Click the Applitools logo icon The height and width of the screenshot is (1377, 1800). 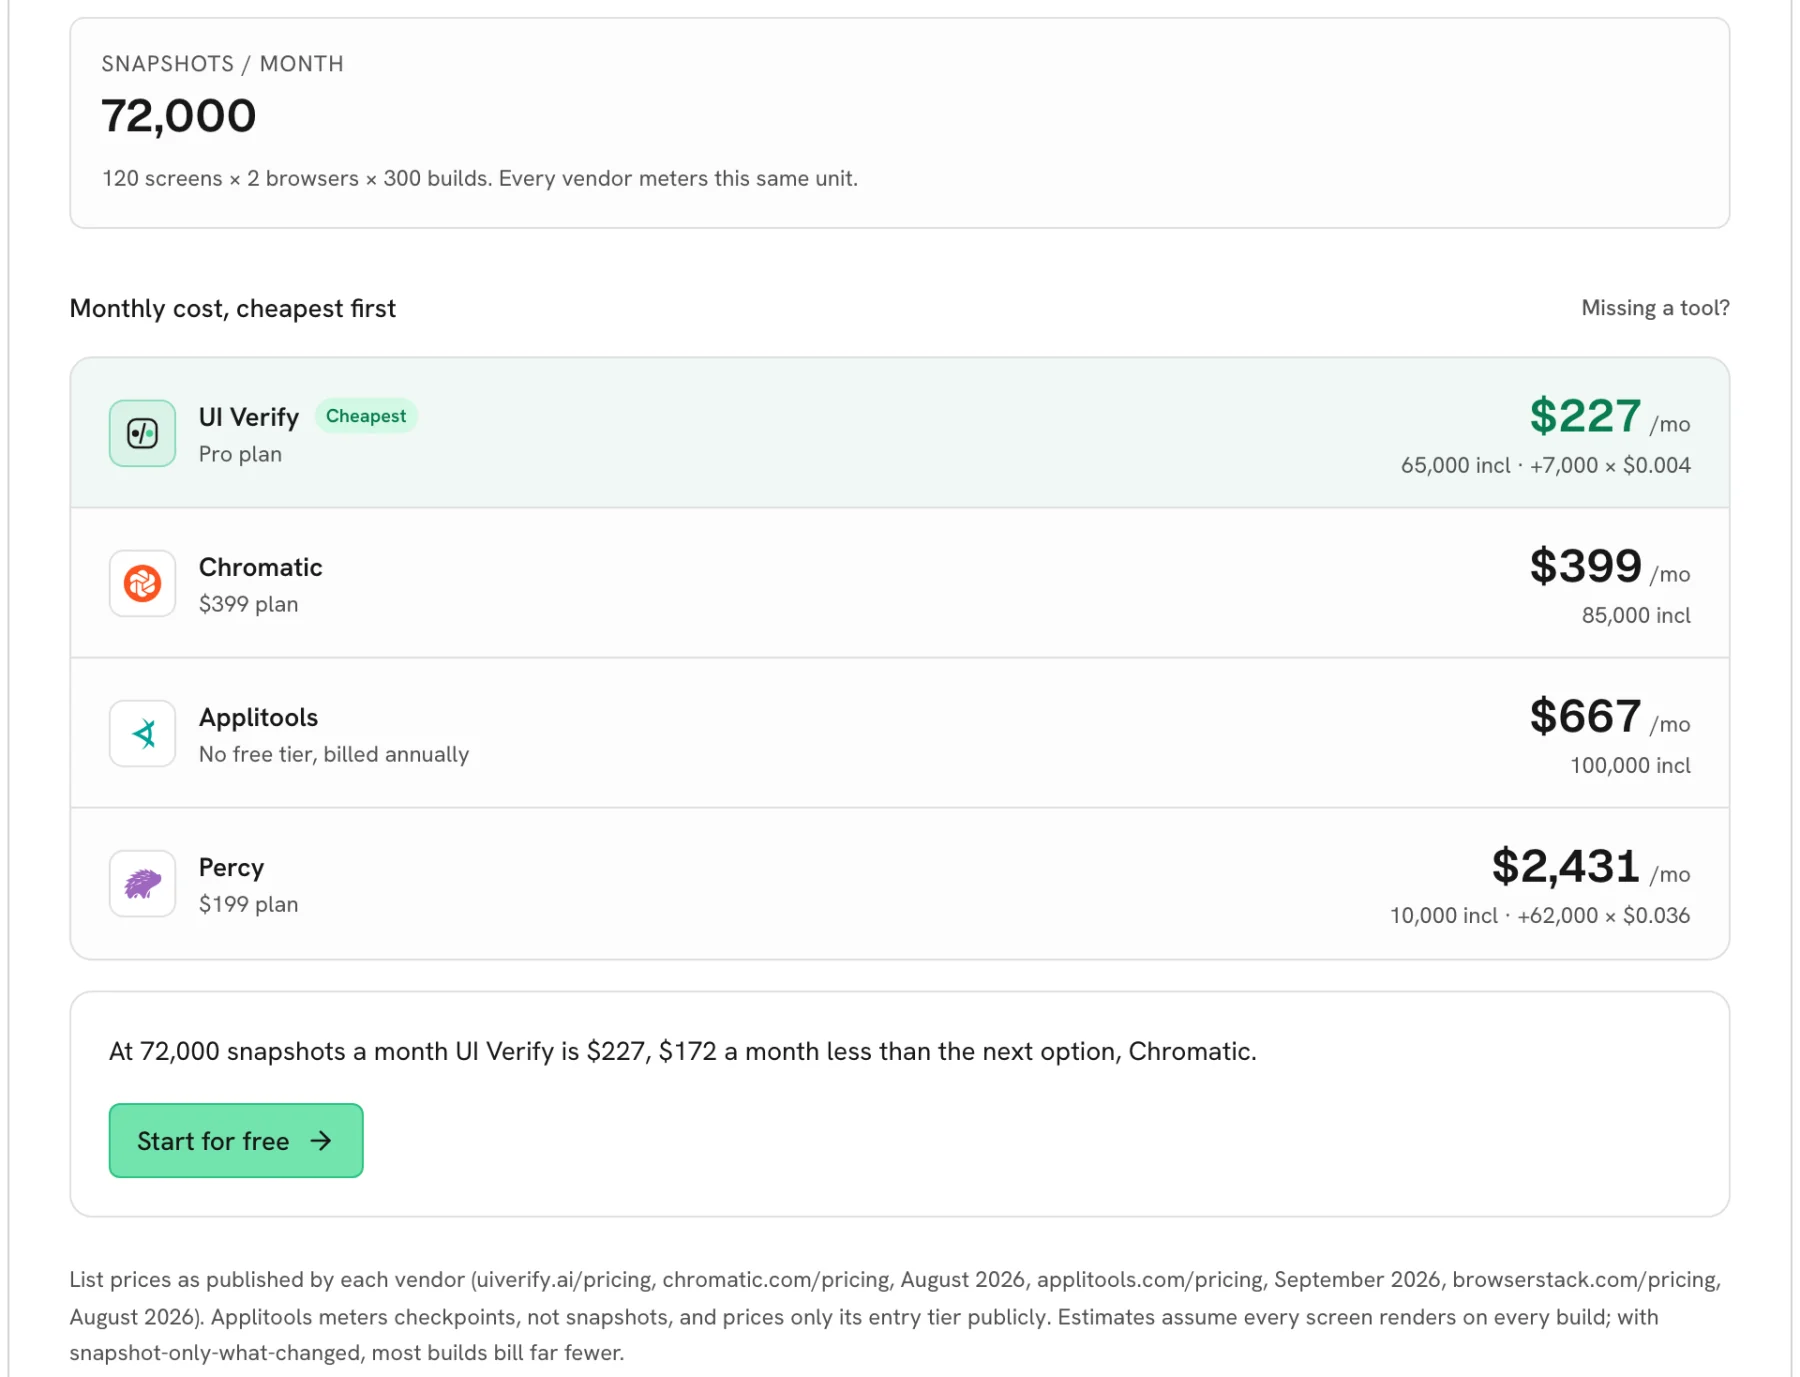tap(142, 733)
